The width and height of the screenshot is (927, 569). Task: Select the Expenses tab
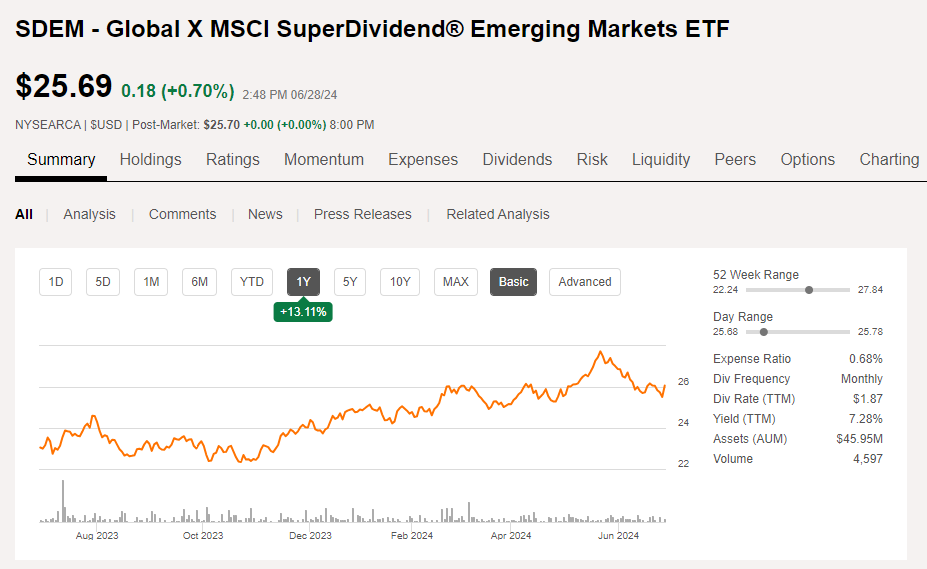pos(423,160)
